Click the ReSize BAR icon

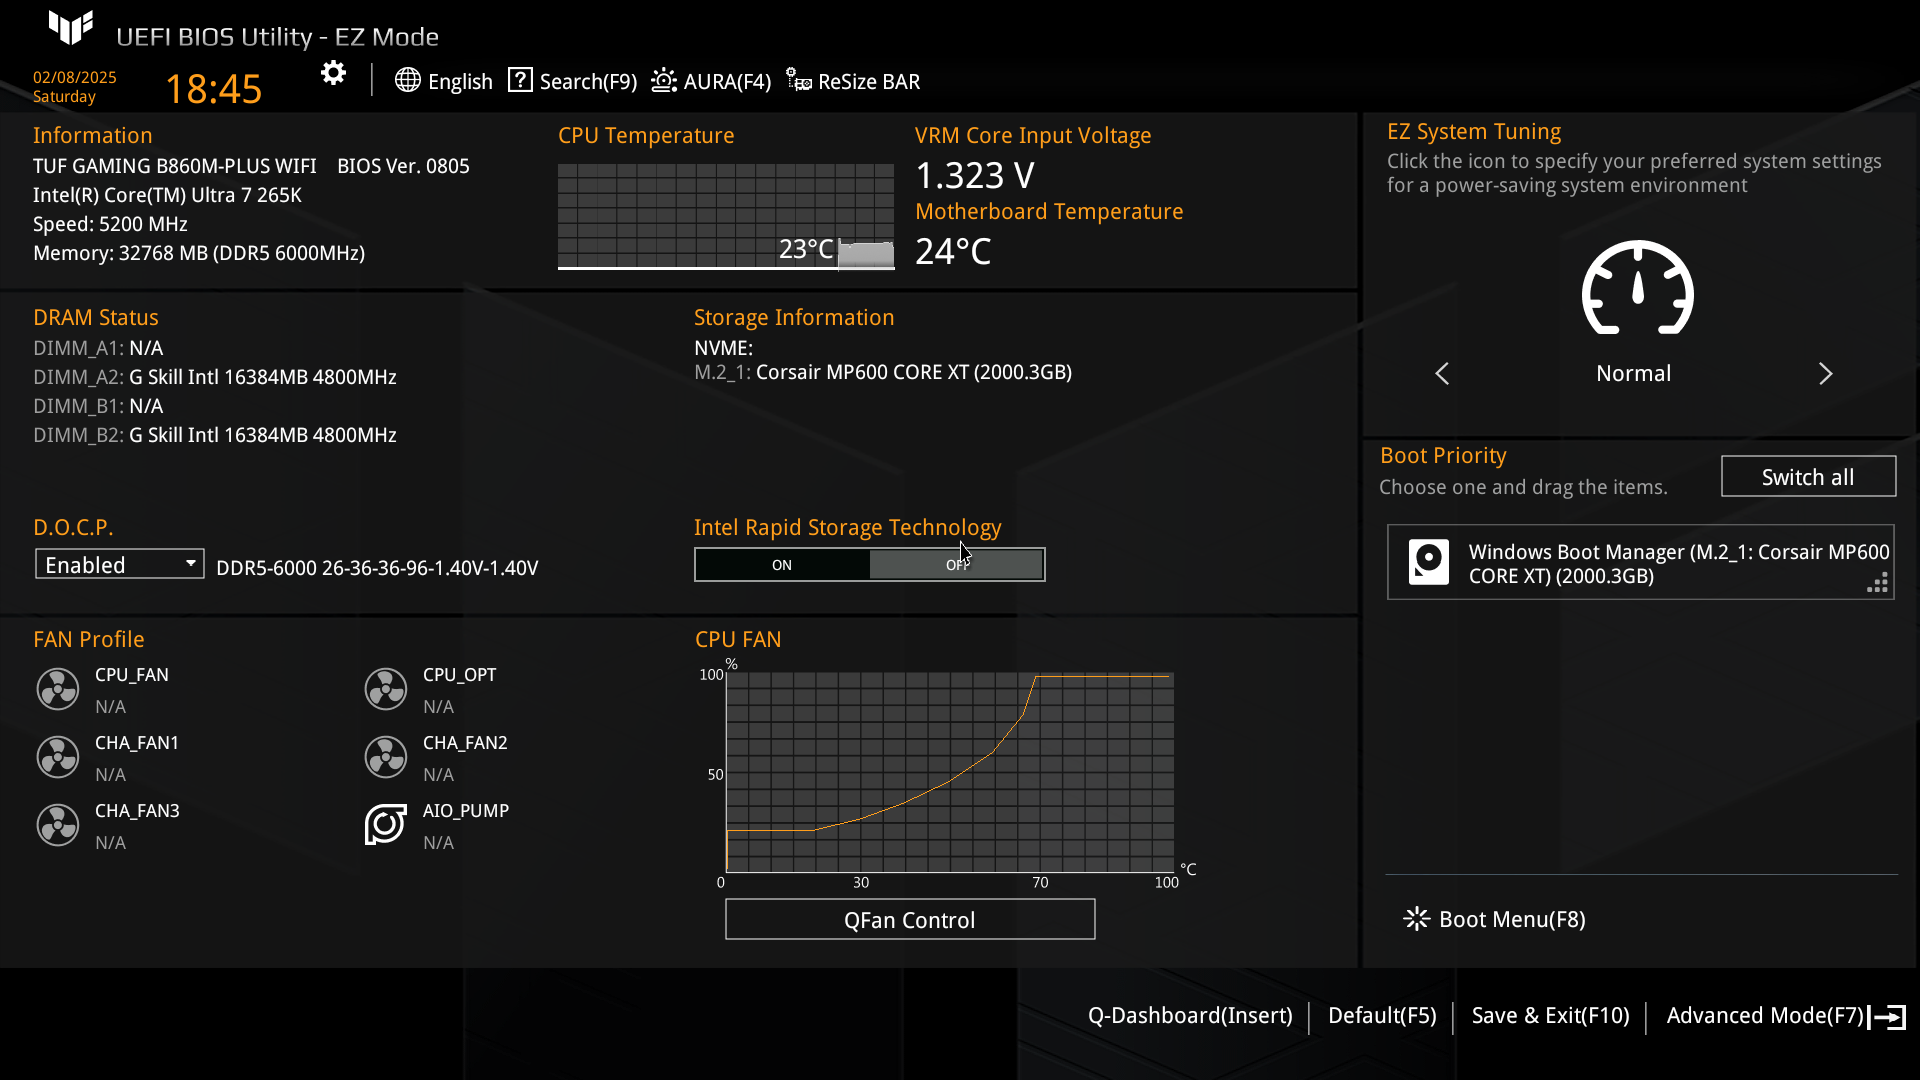pyautogui.click(x=798, y=80)
